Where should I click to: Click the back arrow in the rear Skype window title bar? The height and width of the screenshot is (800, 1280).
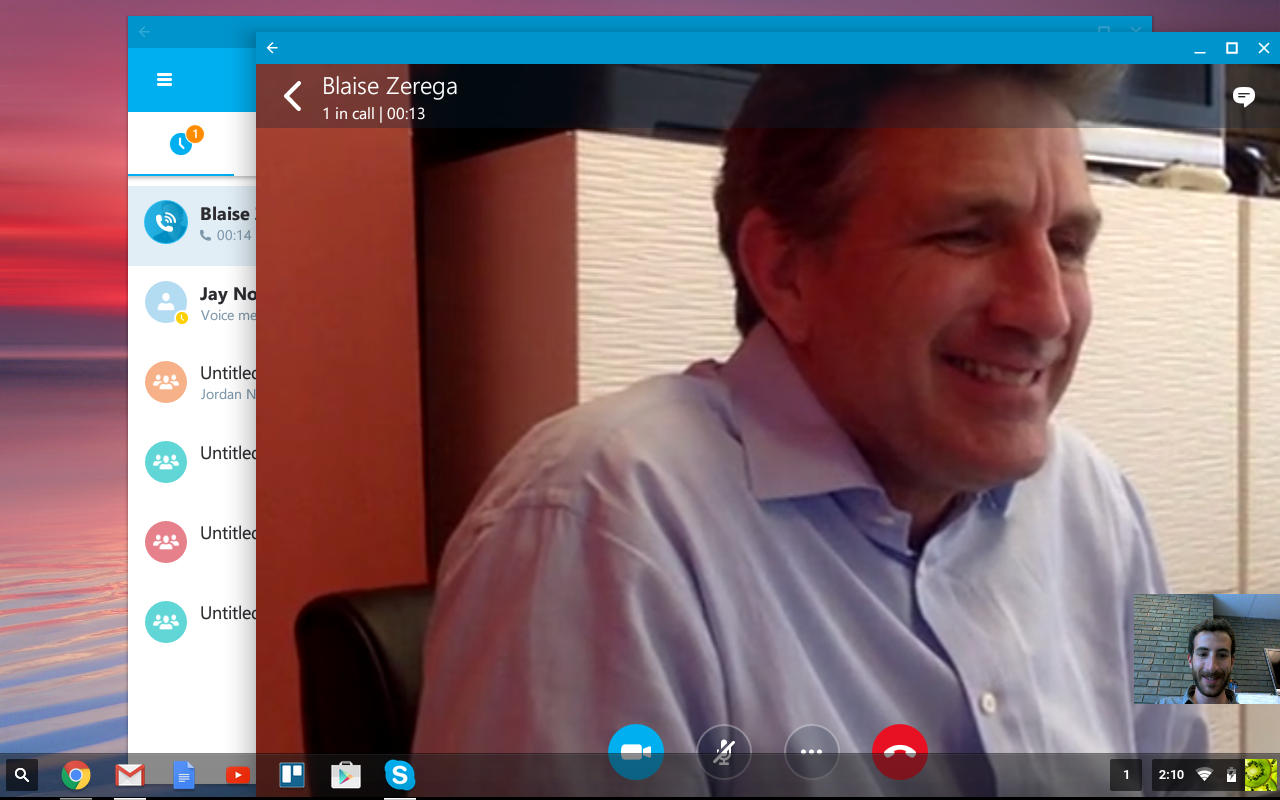[x=144, y=32]
